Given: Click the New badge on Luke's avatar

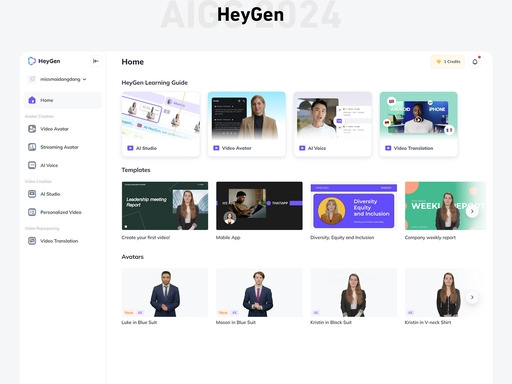Looking at the screenshot, I should tap(129, 313).
